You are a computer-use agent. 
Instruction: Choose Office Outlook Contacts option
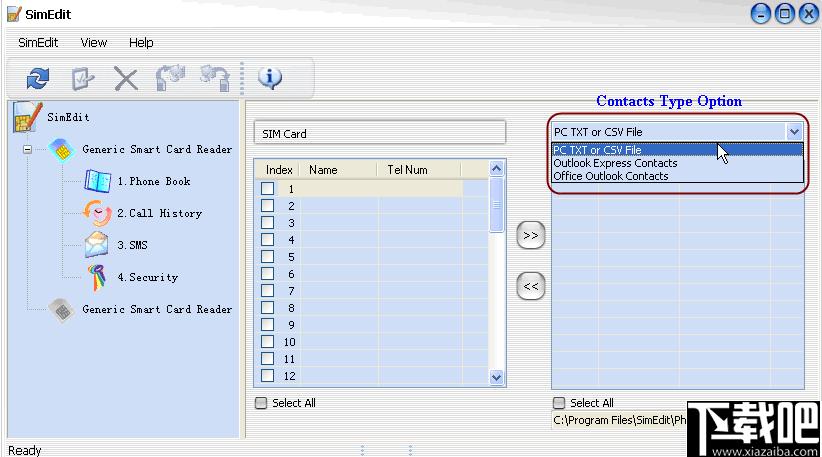click(x=611, y=176)
